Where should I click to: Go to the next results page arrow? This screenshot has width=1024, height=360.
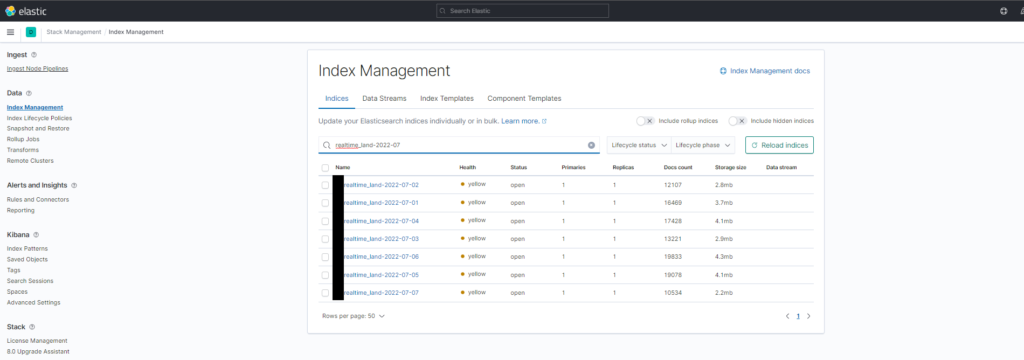[x=808, y=316]
